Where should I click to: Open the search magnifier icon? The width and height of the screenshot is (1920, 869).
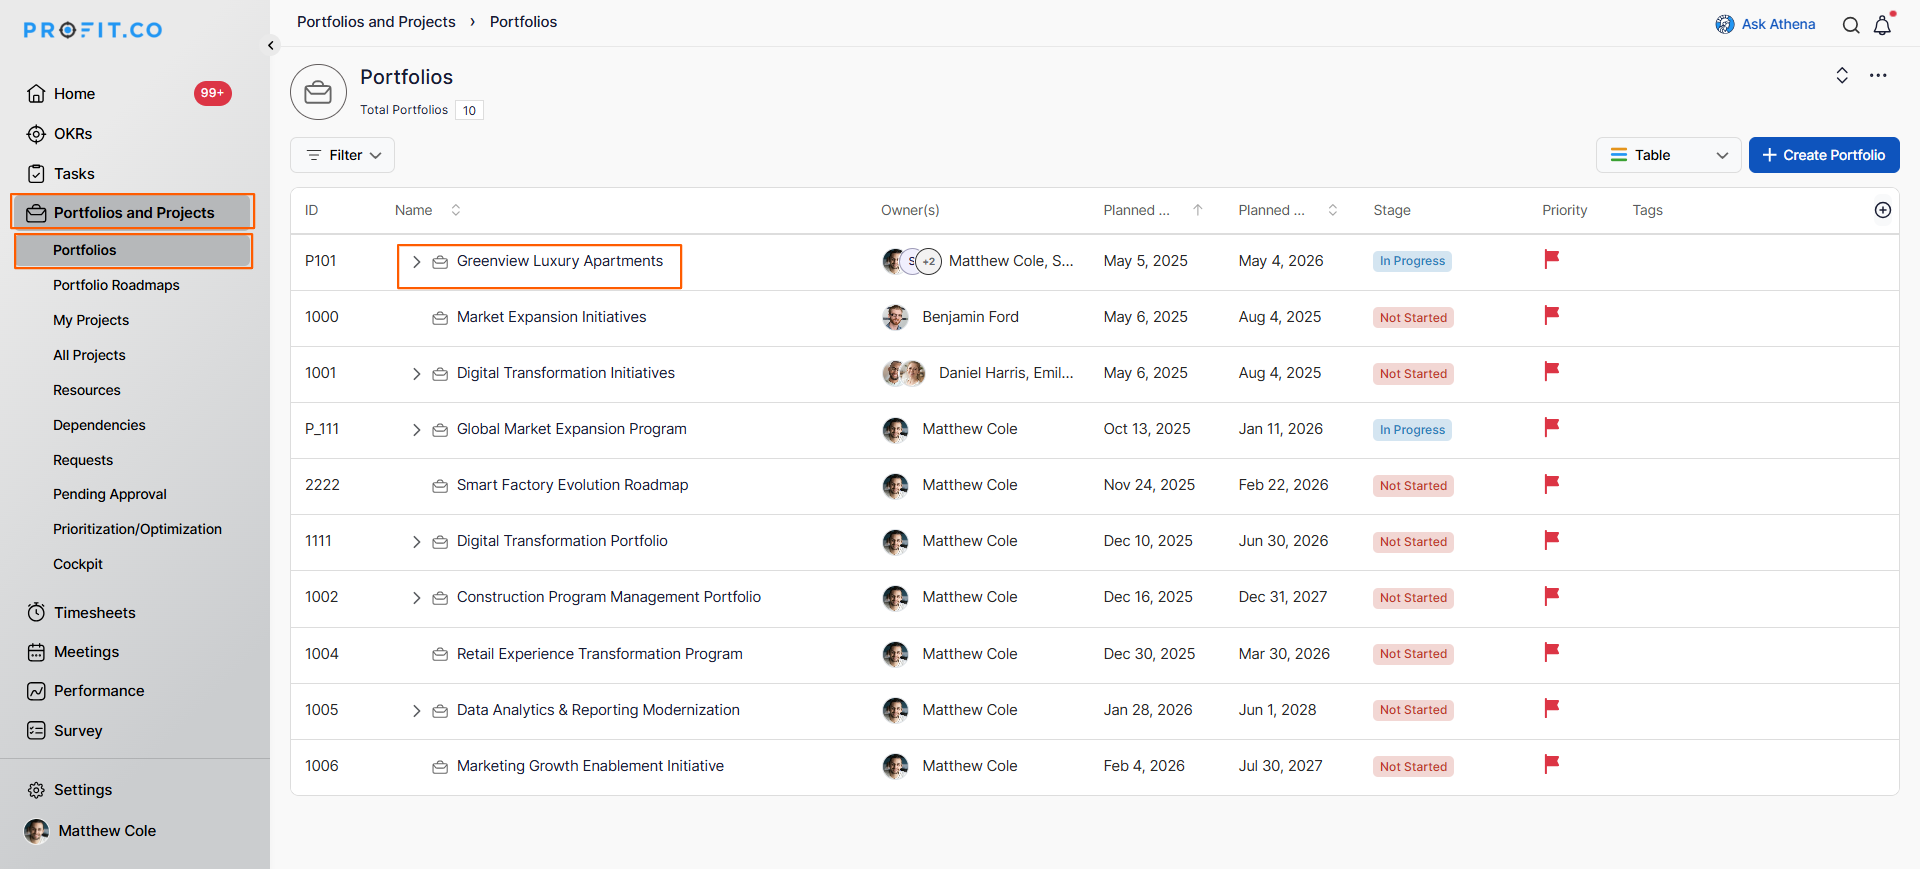coord(1851,25)
